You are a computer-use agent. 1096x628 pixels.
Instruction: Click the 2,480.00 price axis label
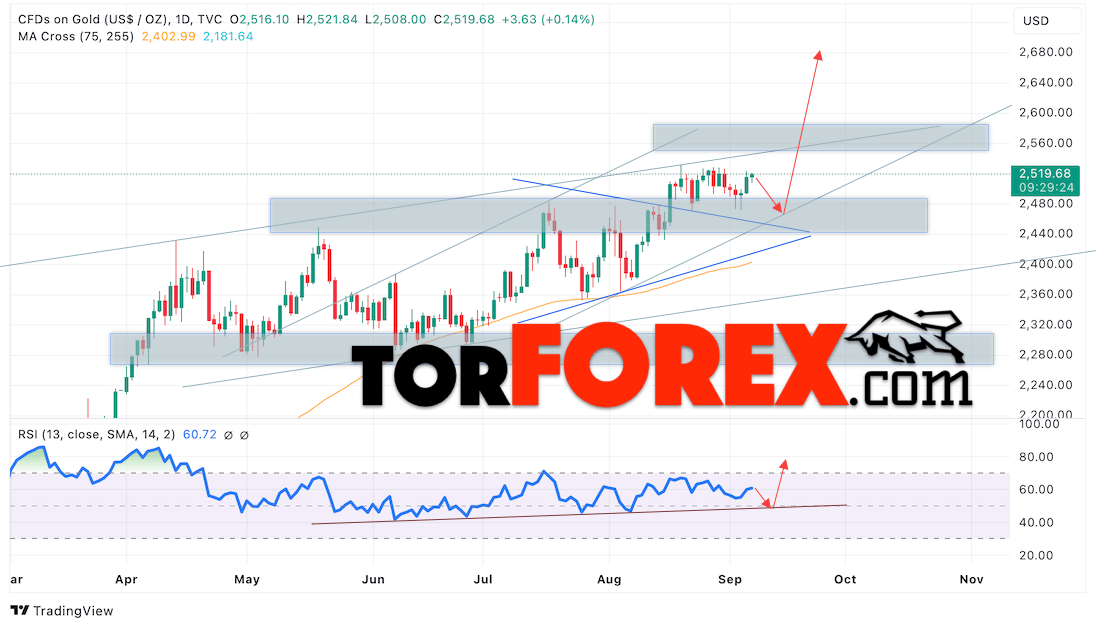pyautogui.click(x=1046, y=204)
